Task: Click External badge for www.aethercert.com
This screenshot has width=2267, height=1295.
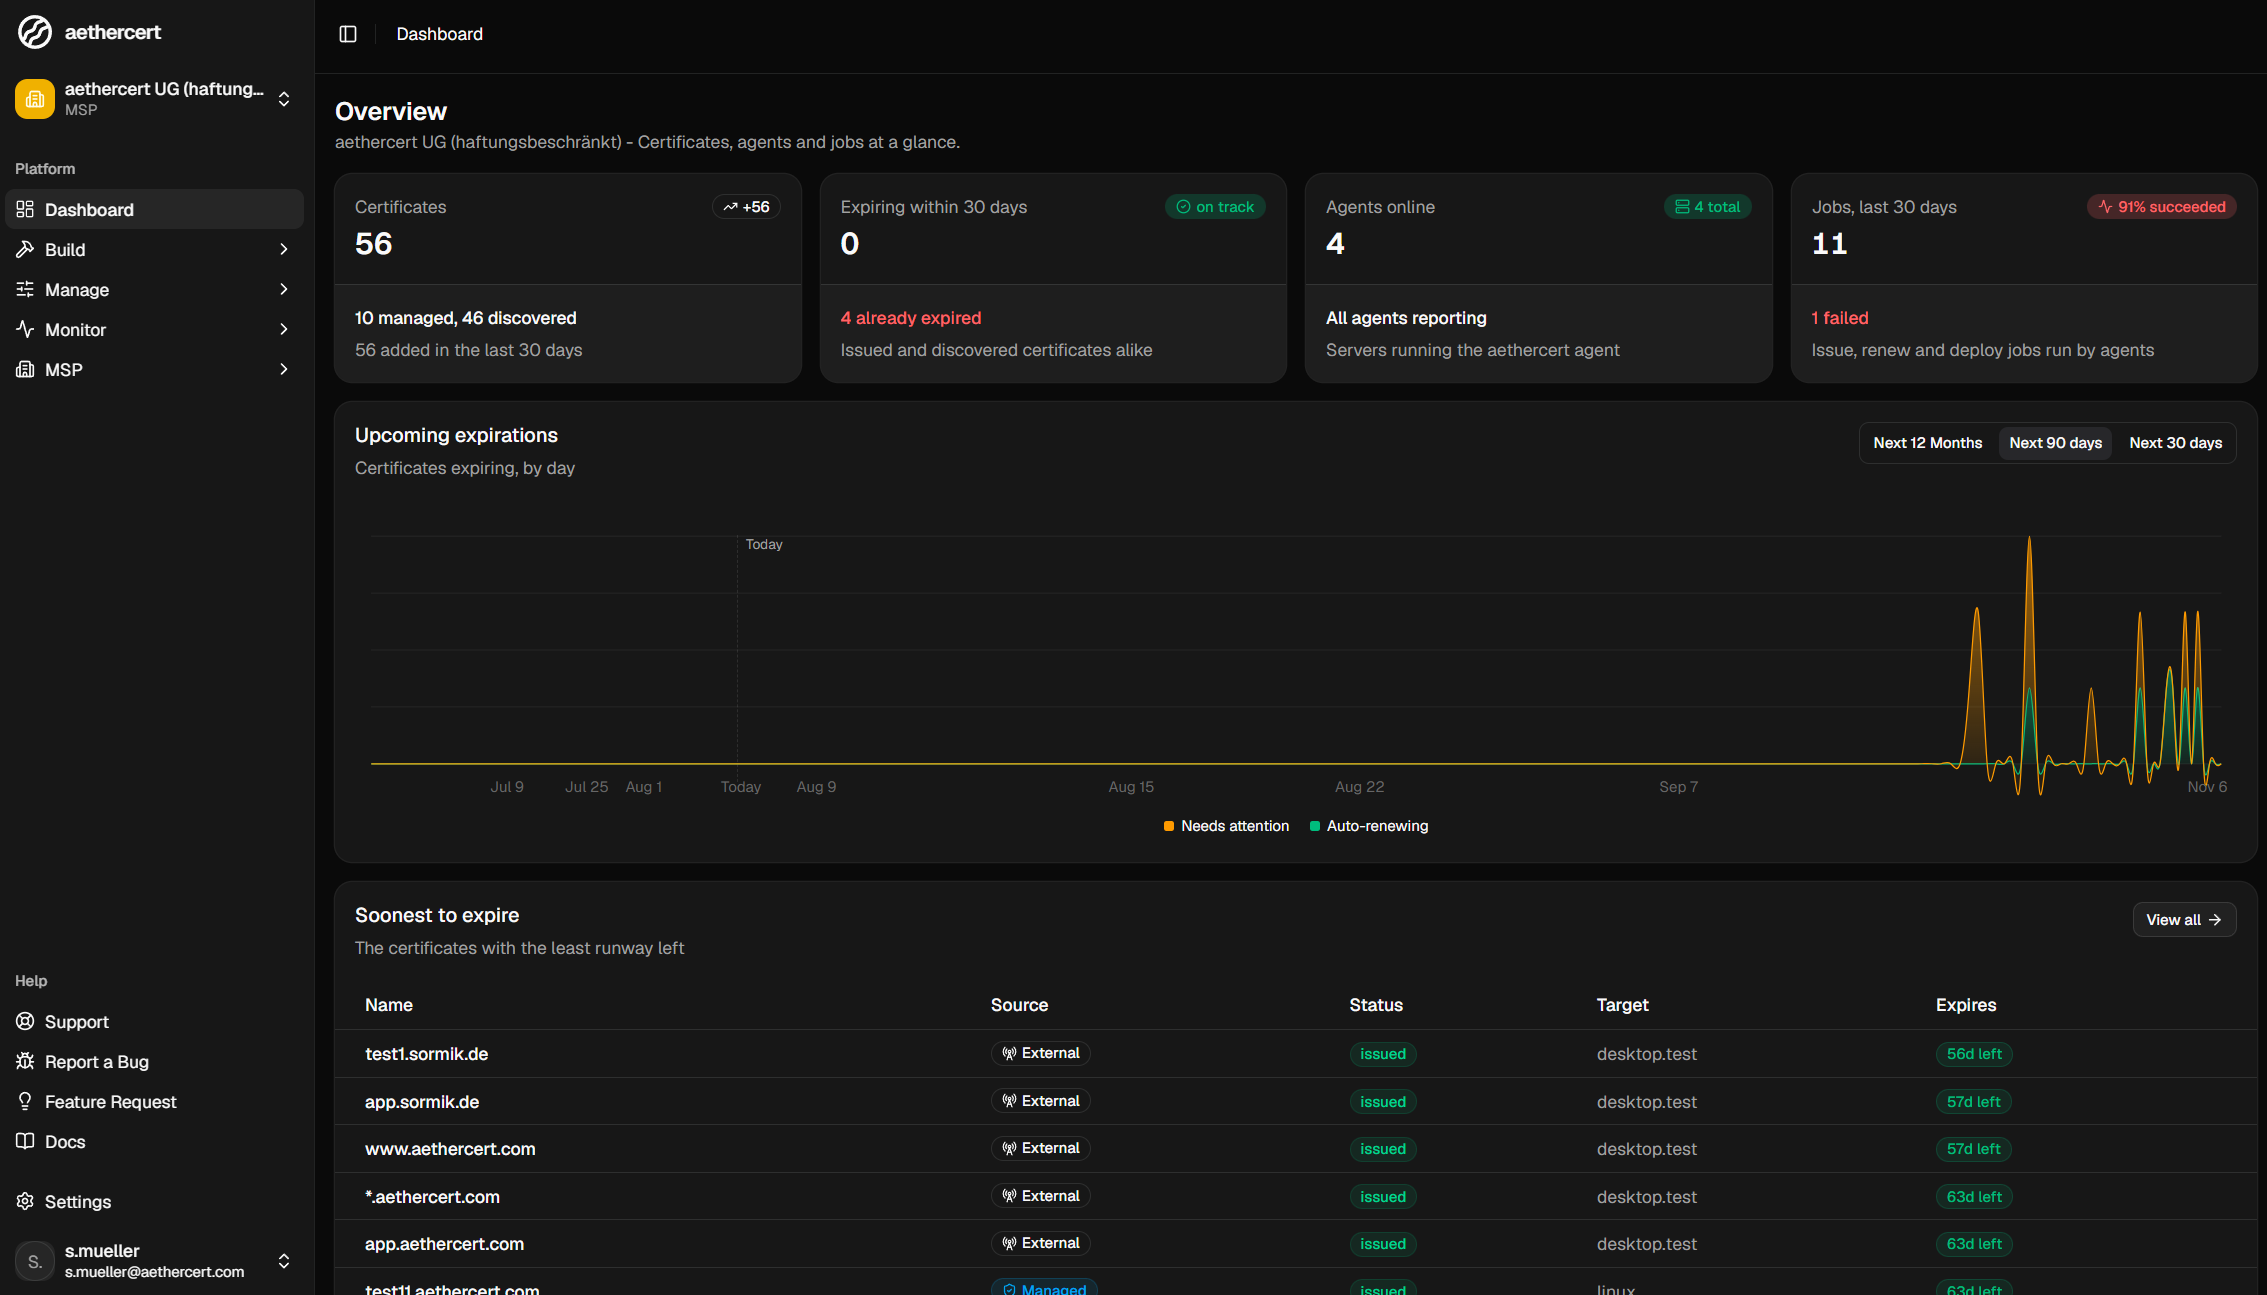Action: click(x=1040, y=1148)
